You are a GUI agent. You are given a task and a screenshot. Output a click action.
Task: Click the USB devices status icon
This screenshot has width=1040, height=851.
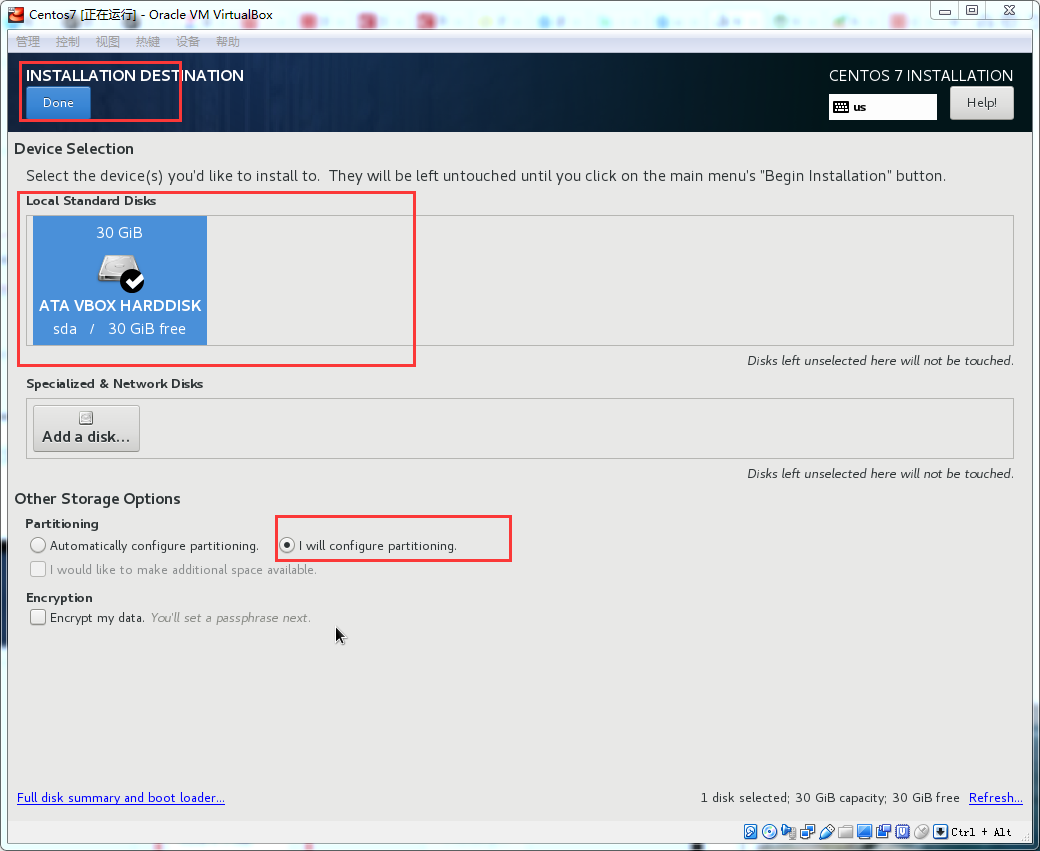(828, 832)
